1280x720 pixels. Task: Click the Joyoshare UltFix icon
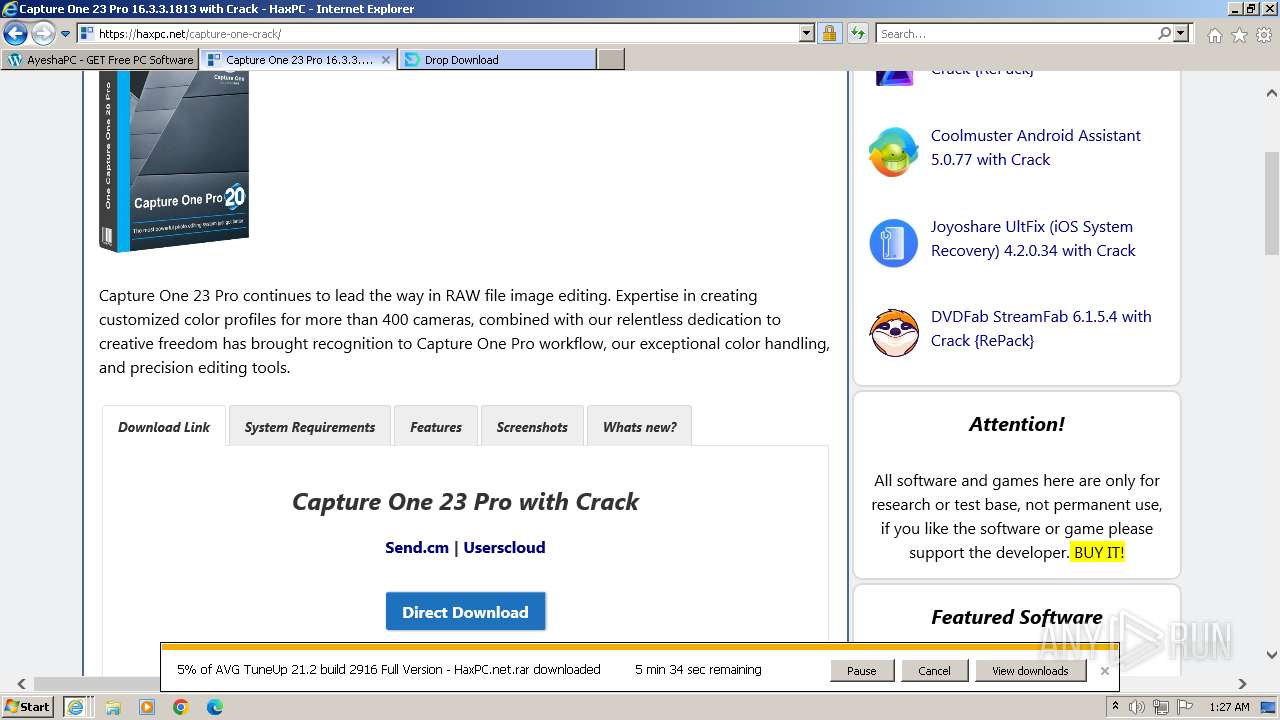[x=893, y=243]
